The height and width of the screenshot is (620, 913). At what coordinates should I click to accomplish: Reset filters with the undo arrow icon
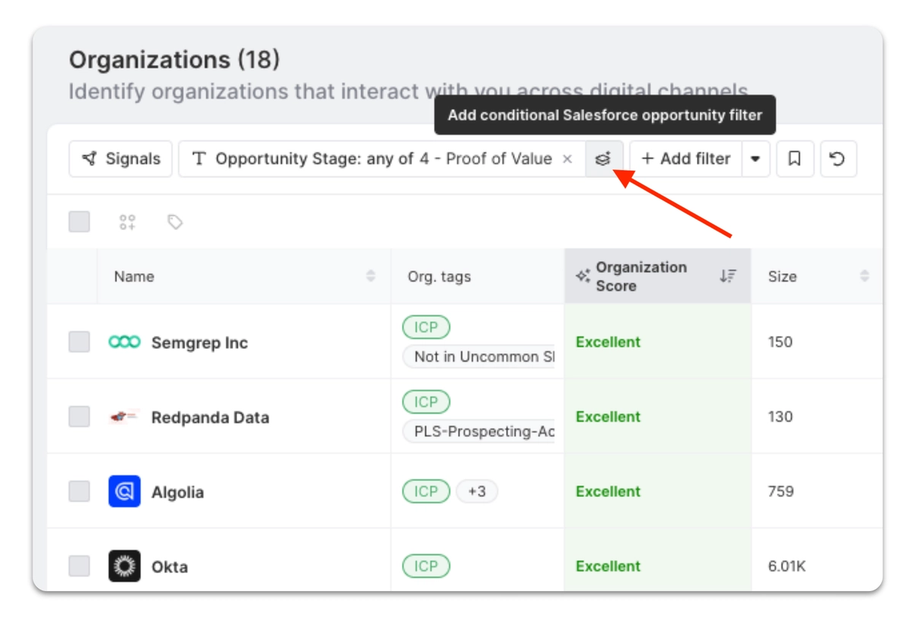click(x=838, y=159)
